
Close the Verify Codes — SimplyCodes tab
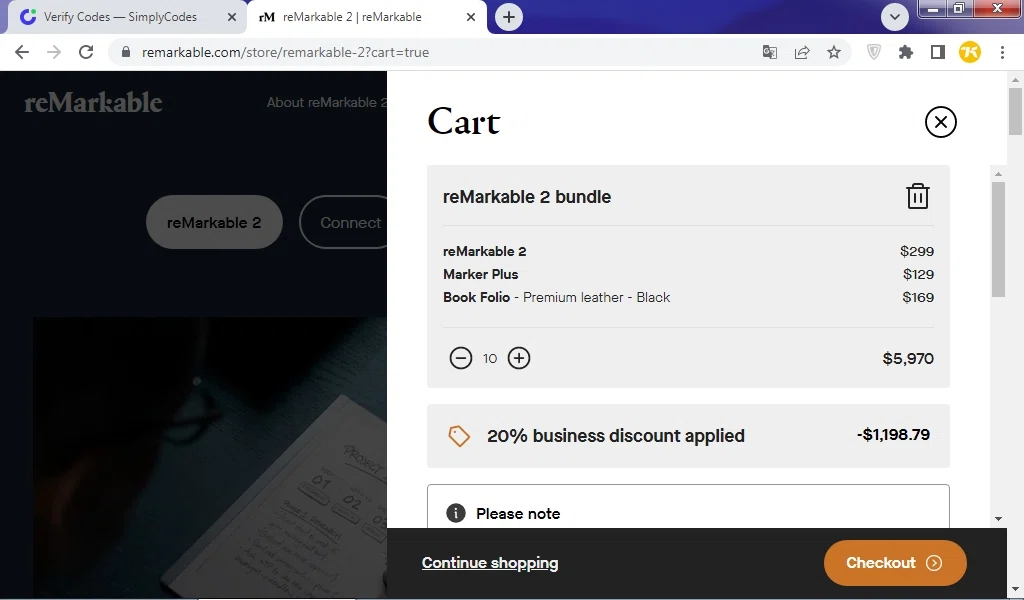(x=232, y=17)
